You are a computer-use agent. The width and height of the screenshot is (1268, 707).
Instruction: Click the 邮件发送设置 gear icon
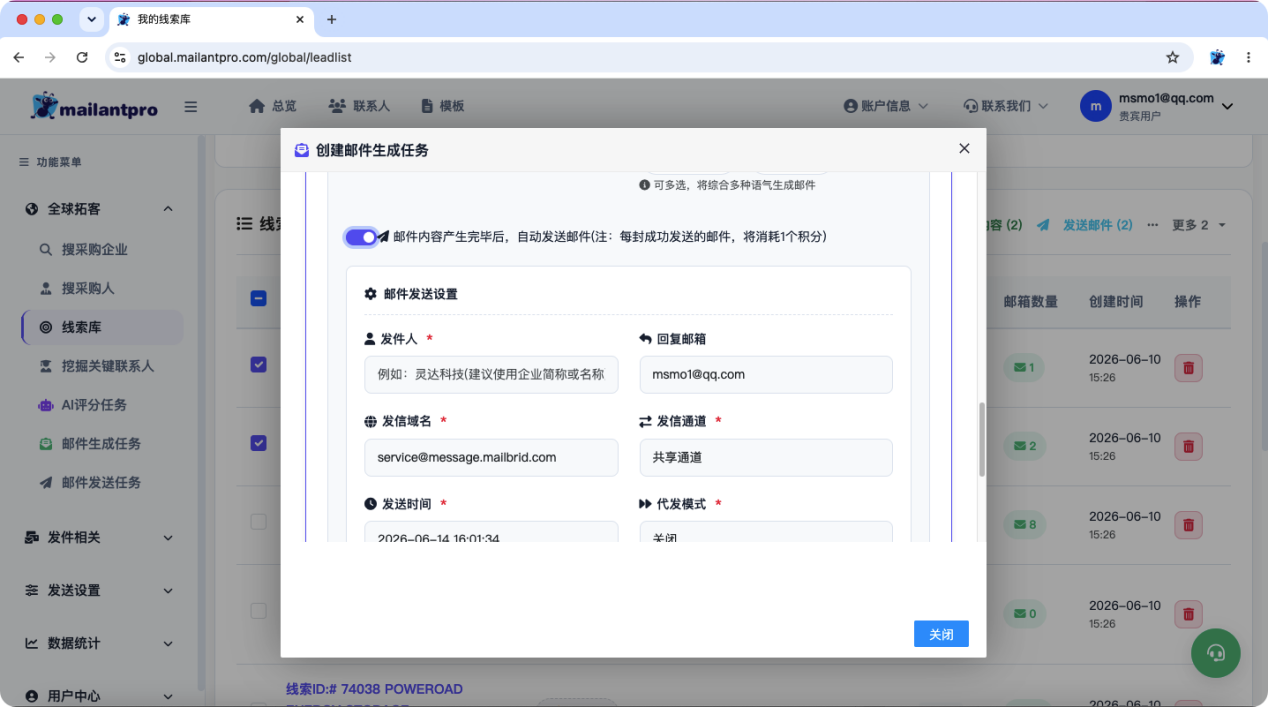pyautogui.click(x=370, y=294)
